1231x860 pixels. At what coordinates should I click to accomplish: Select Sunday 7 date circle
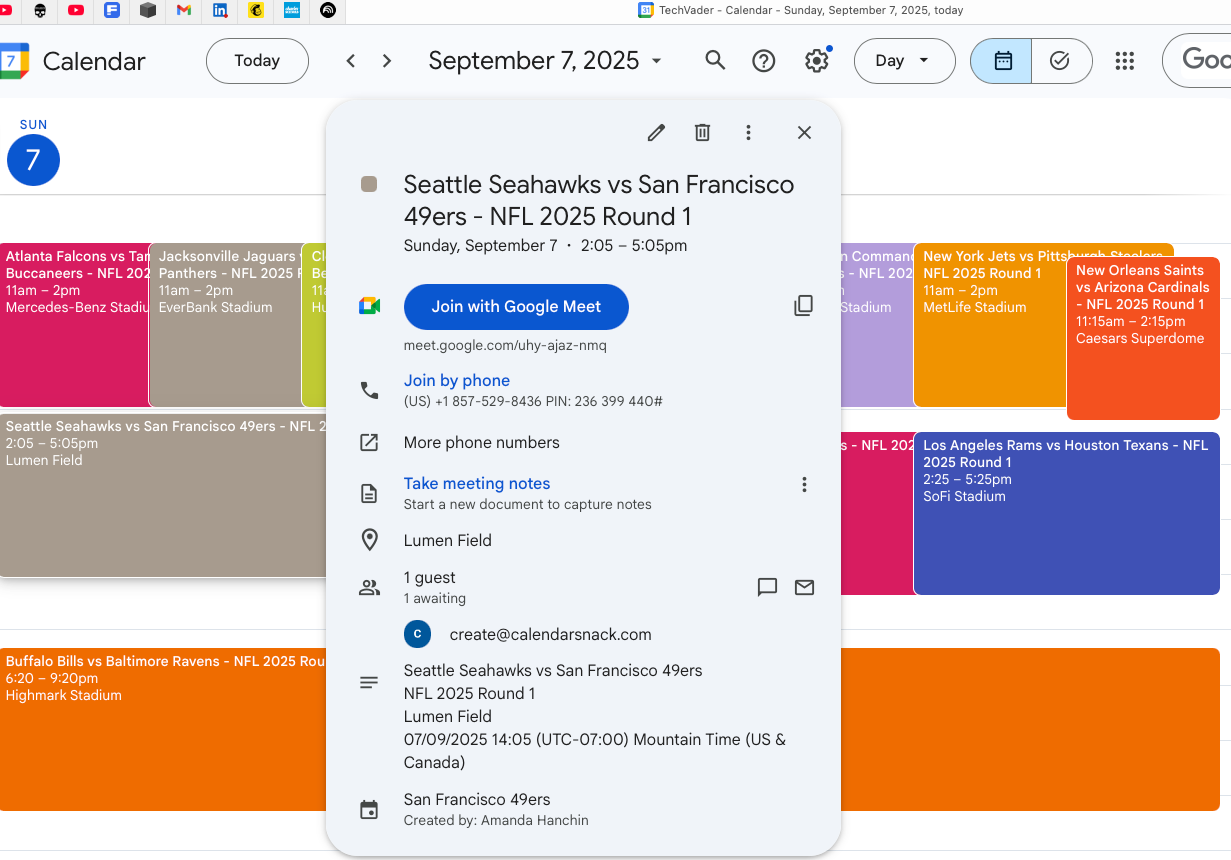tap(33, 160)
